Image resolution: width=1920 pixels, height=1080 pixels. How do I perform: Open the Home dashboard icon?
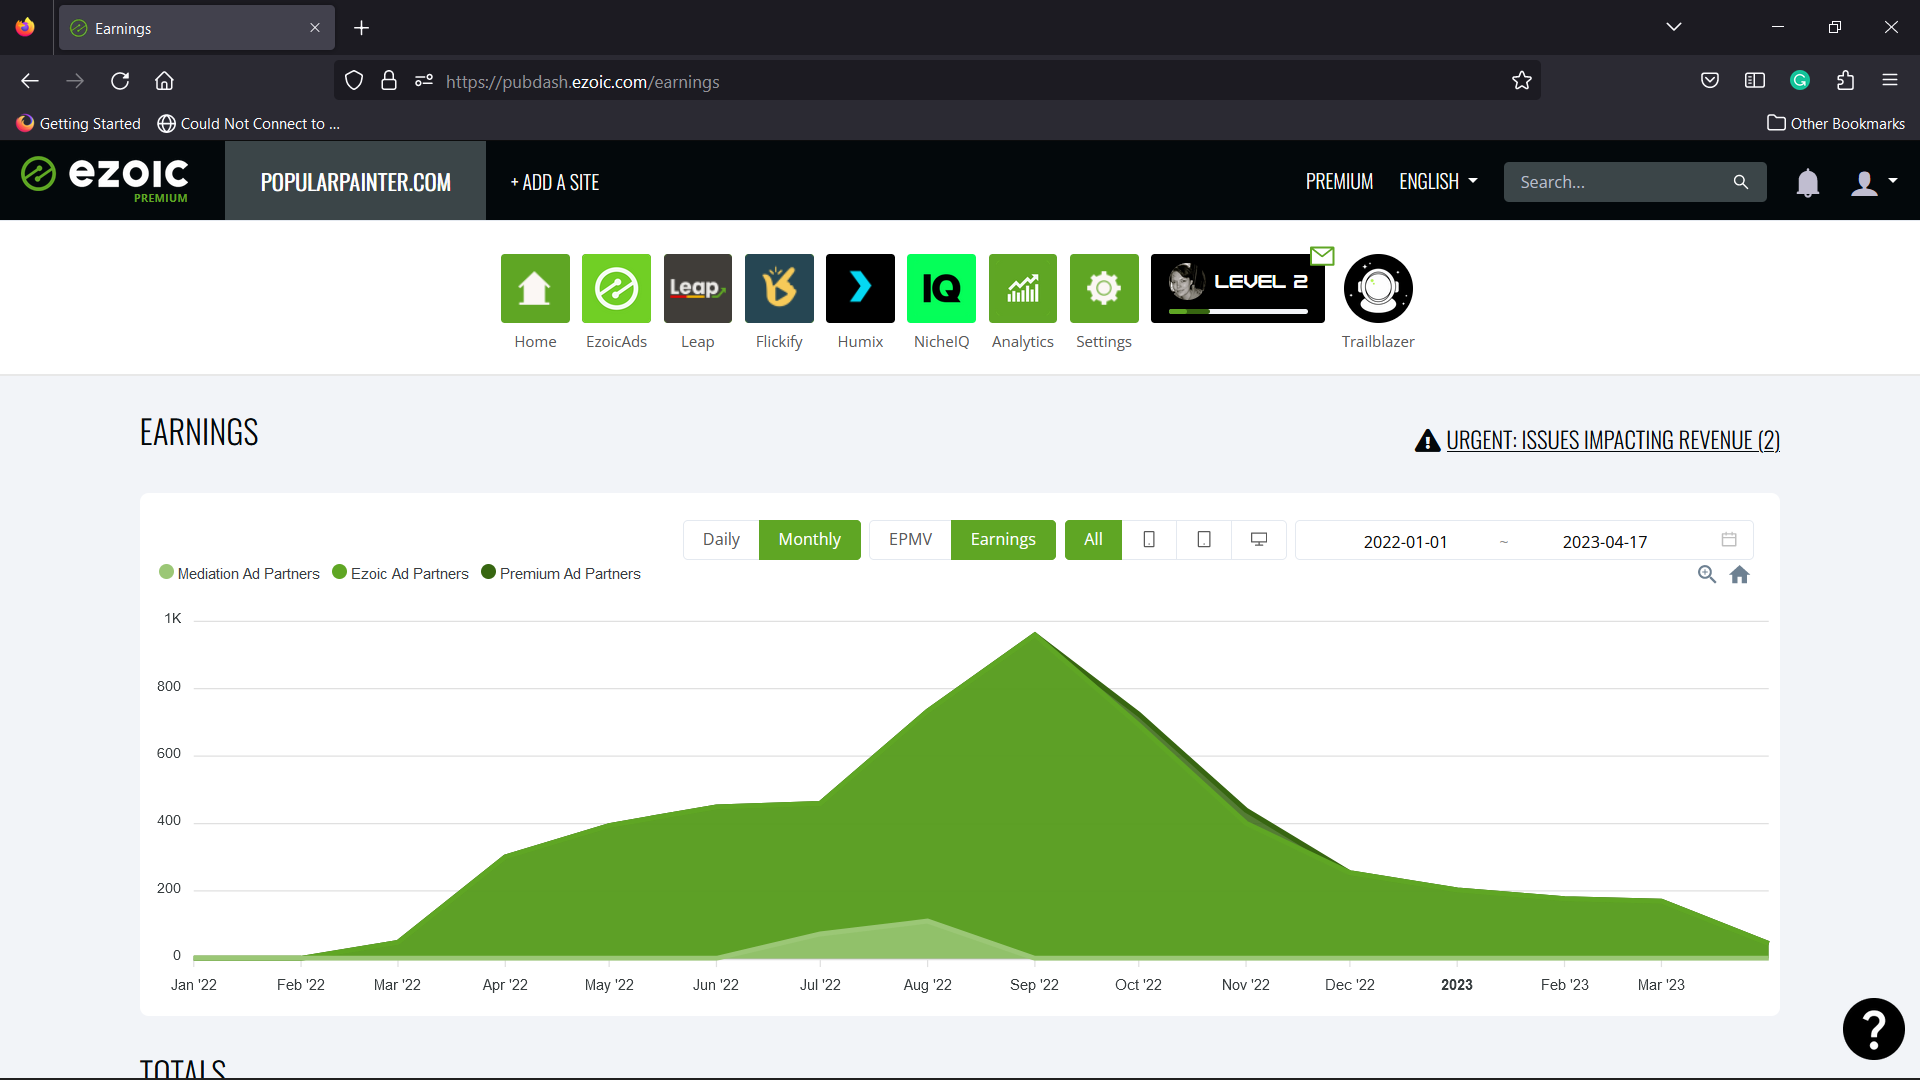[x=535, y=288]
